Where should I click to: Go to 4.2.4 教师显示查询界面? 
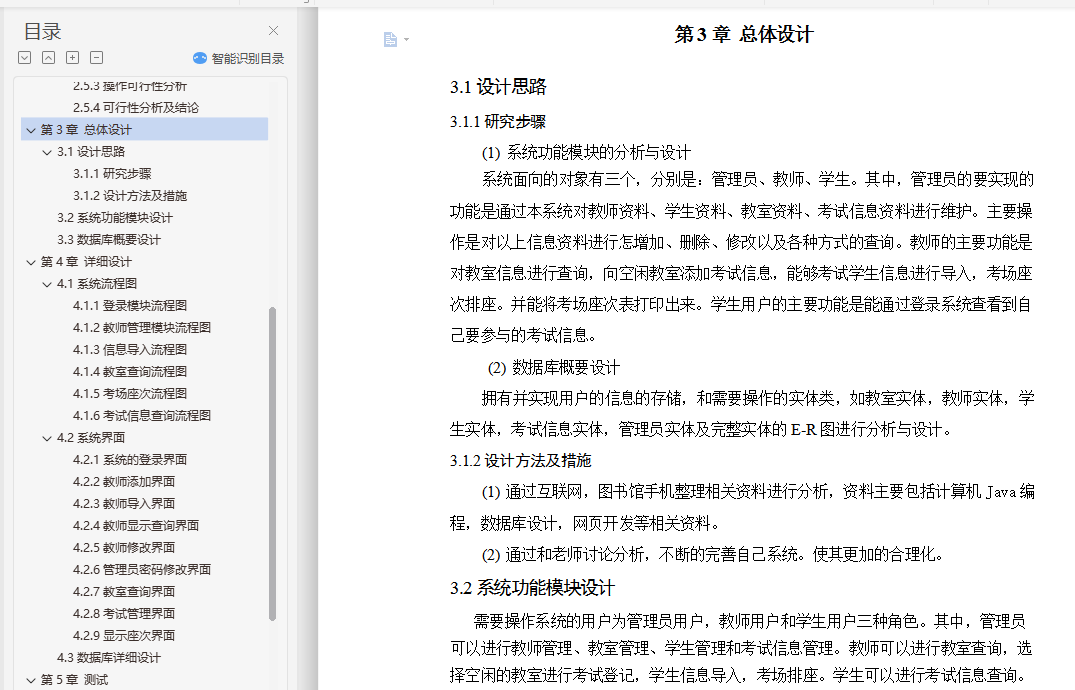point(136,525)
